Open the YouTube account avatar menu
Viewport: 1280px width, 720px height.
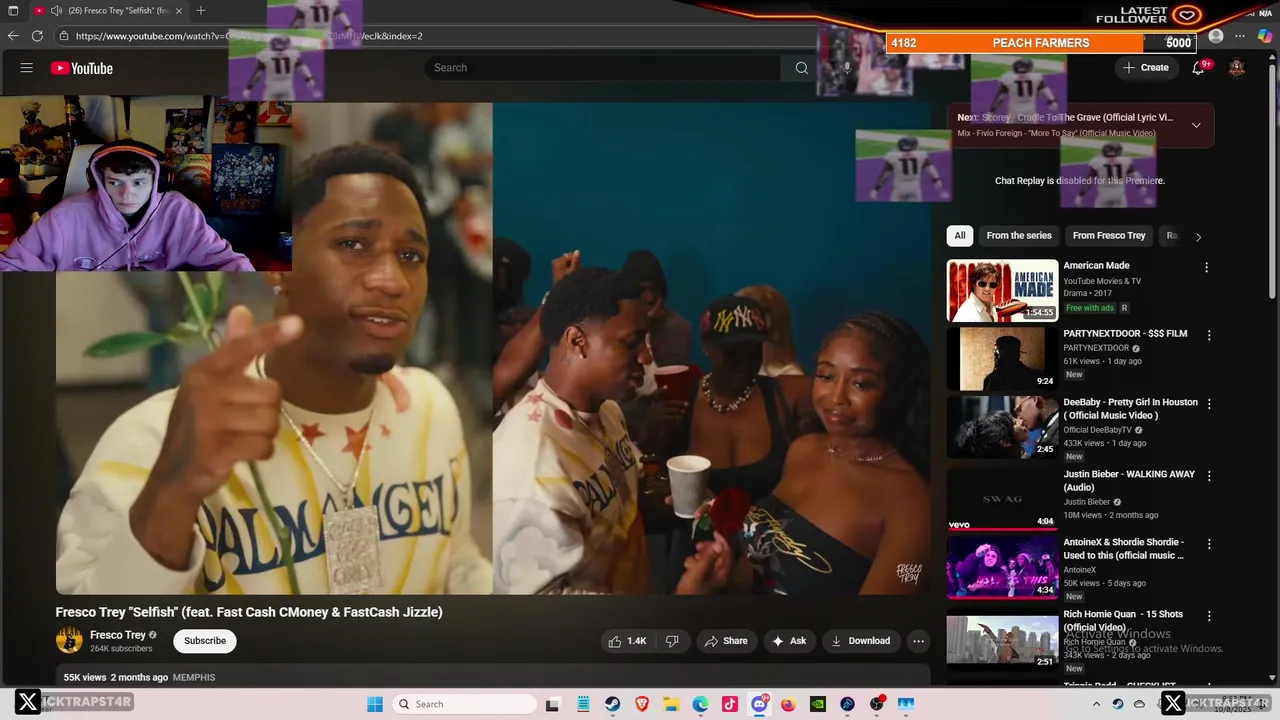1237,68
